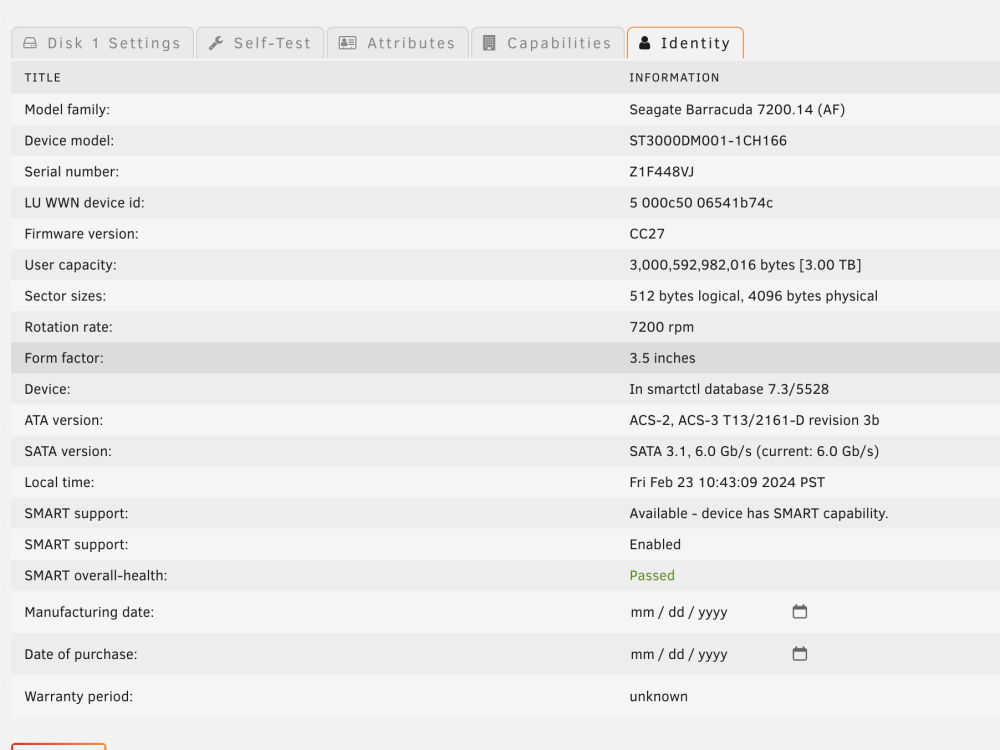Image resolution: width=1000 pixels, height=750 pixels.
Task: Click the Warranty period unknown value
Action: (x=658, y=696)
